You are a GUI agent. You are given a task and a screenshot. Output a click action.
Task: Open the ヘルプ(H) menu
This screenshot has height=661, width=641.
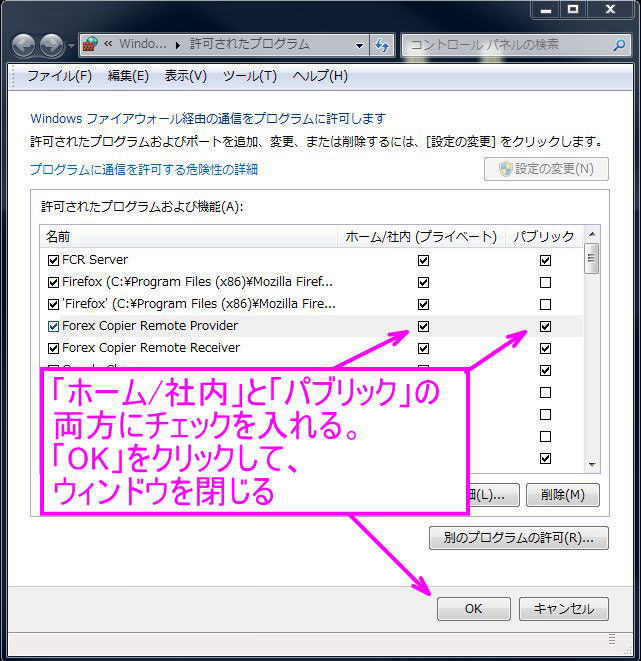pos(320,76)
